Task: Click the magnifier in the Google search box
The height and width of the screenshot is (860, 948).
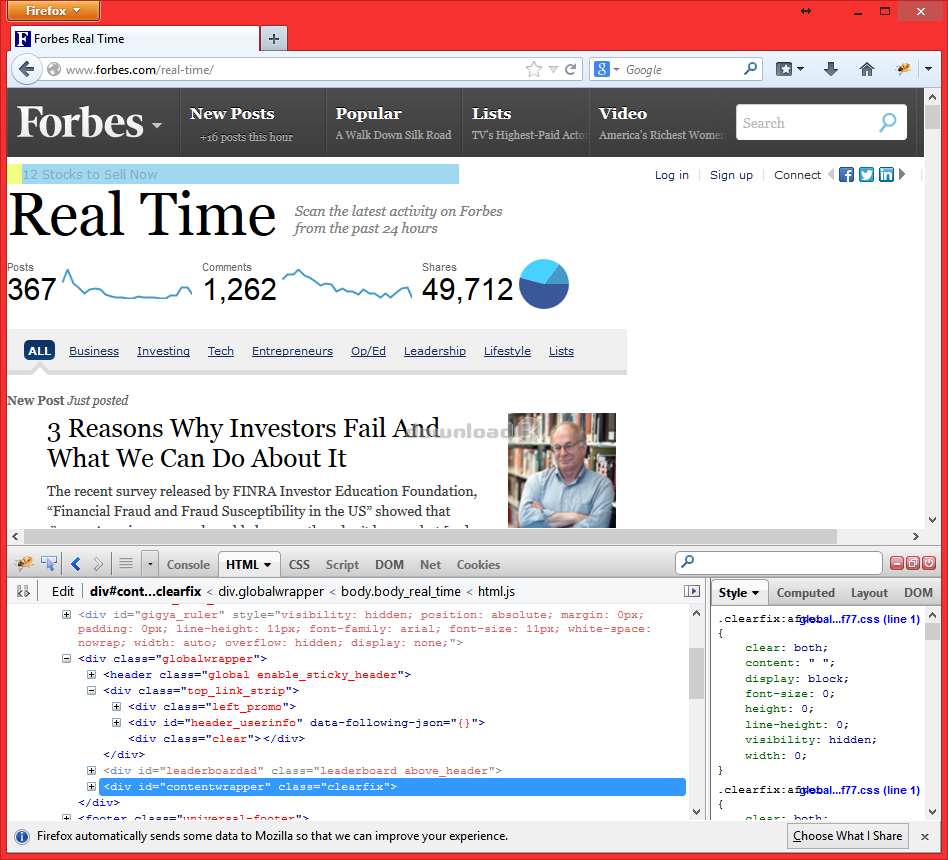Action: pyautogui.click(x=750, y=69)
